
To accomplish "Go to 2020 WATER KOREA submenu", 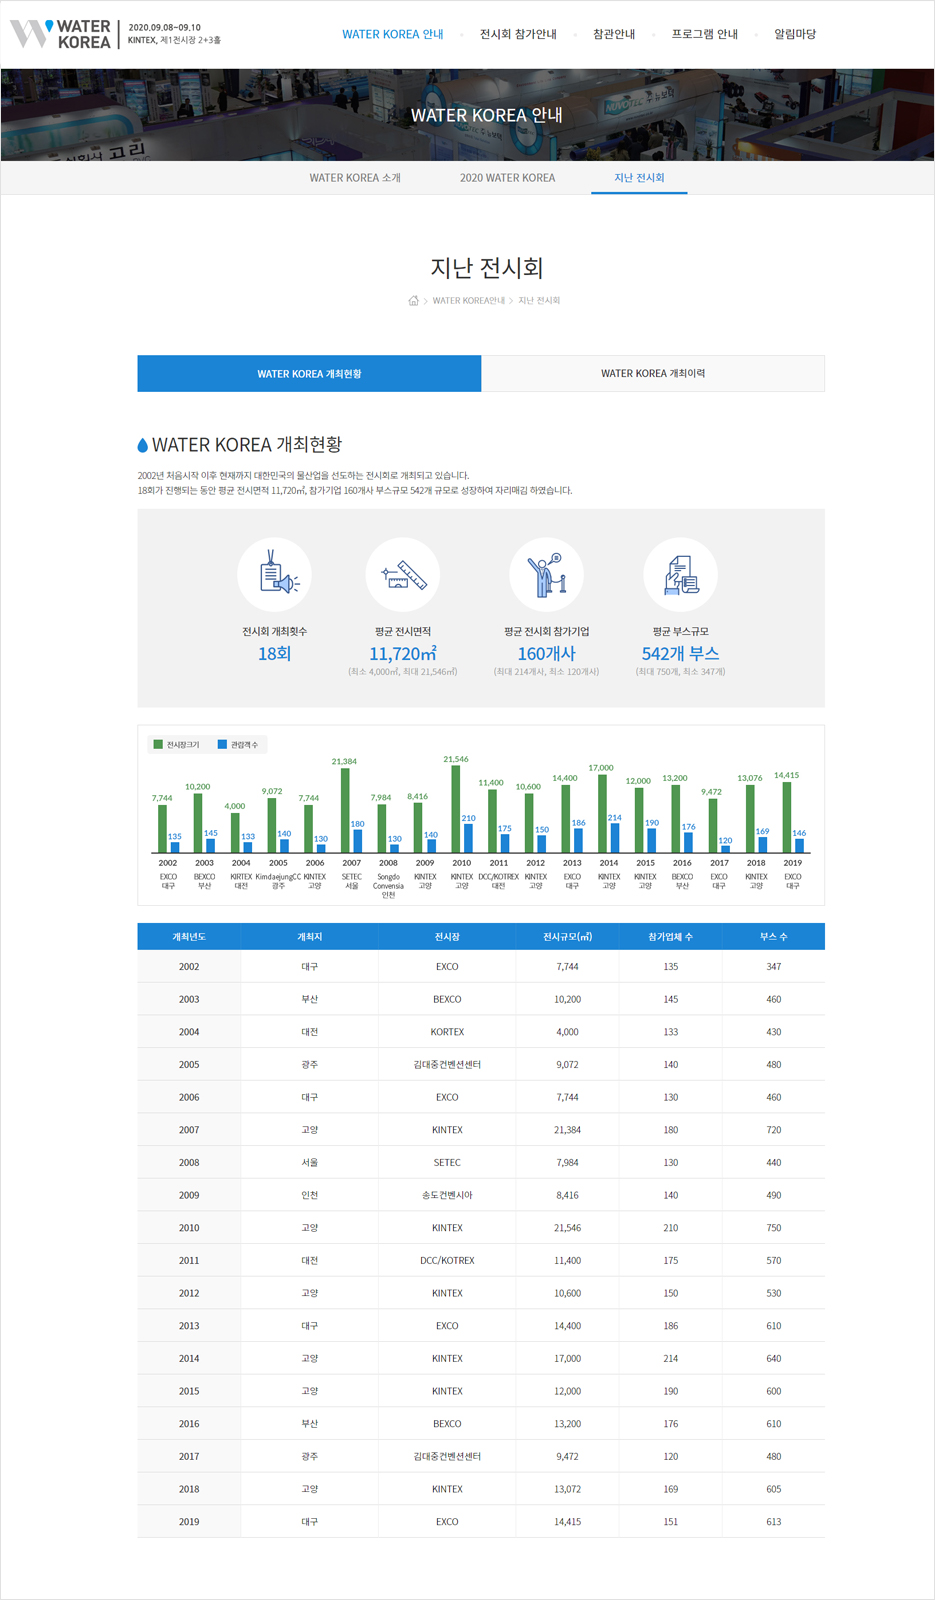I will tap(507, 178).
